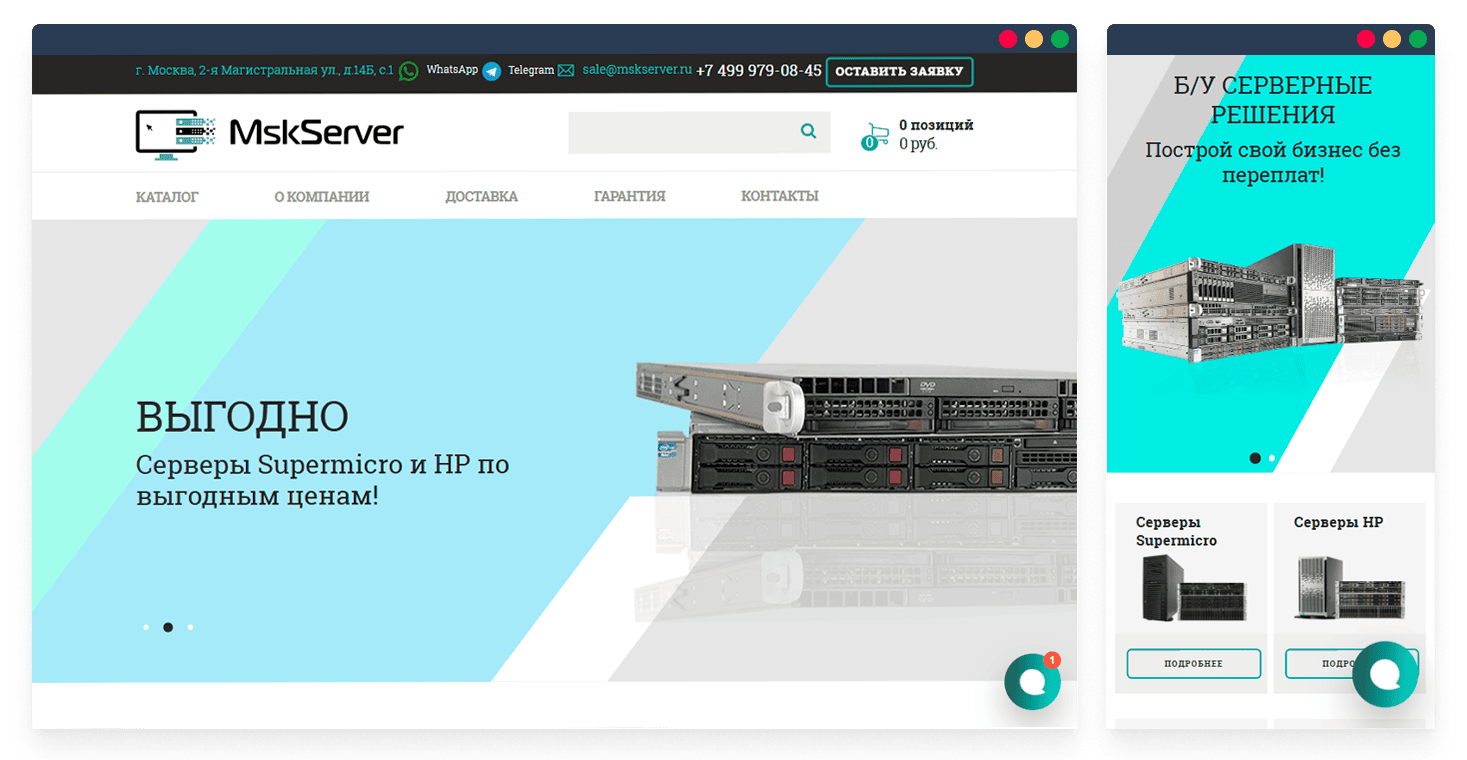Click the Supermicro servers thumbnail image
The height and width of the screenshot is (760, 1467).
1194,587
